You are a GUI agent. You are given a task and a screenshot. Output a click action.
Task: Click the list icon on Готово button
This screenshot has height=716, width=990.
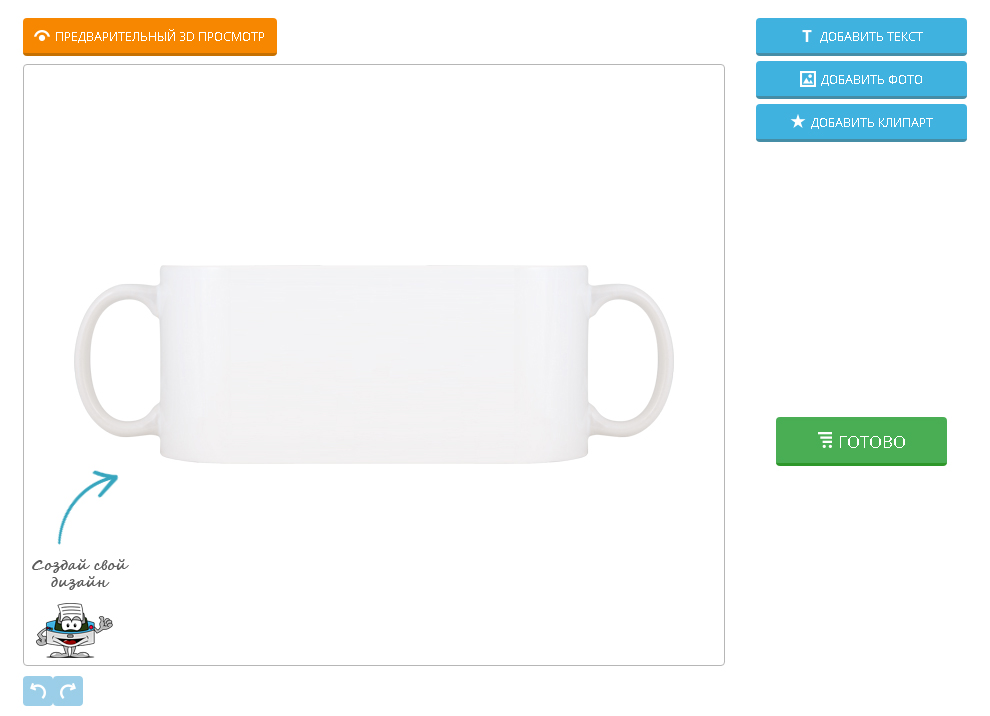pos(825,440)
